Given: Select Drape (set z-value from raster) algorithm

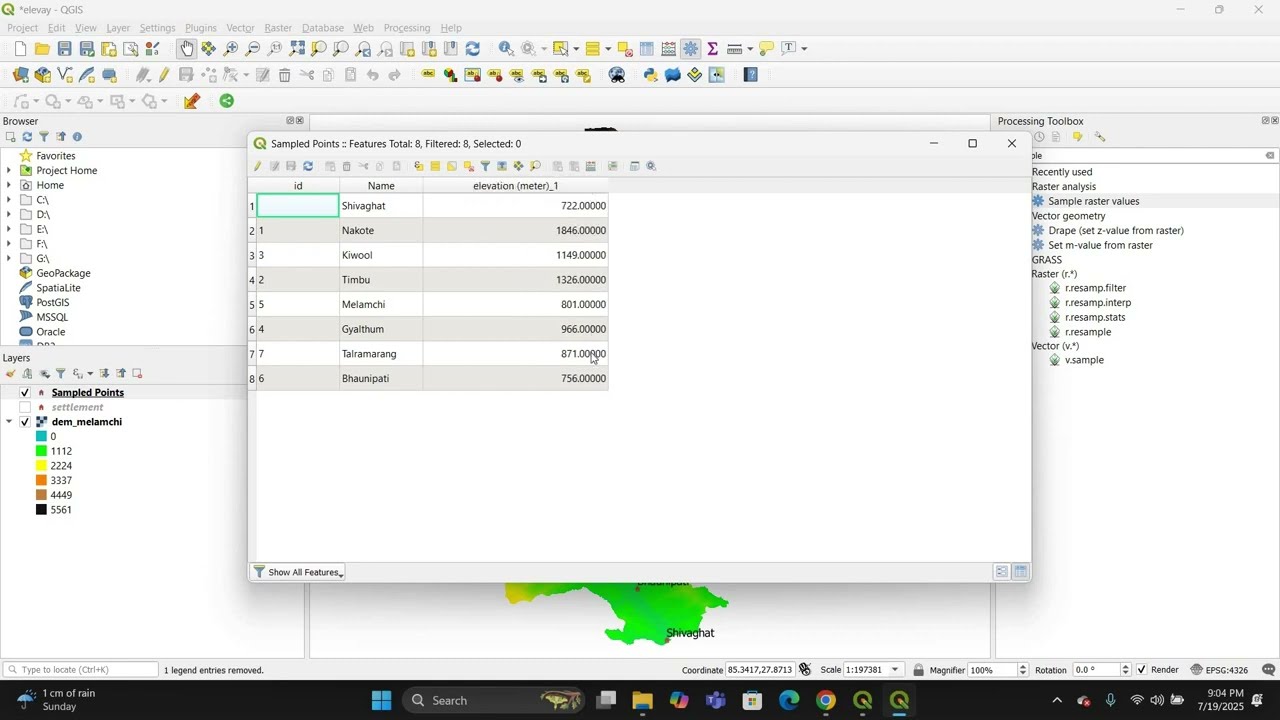Looking at the screenshot, I should pyautogui.click(x=1115, y=230).
